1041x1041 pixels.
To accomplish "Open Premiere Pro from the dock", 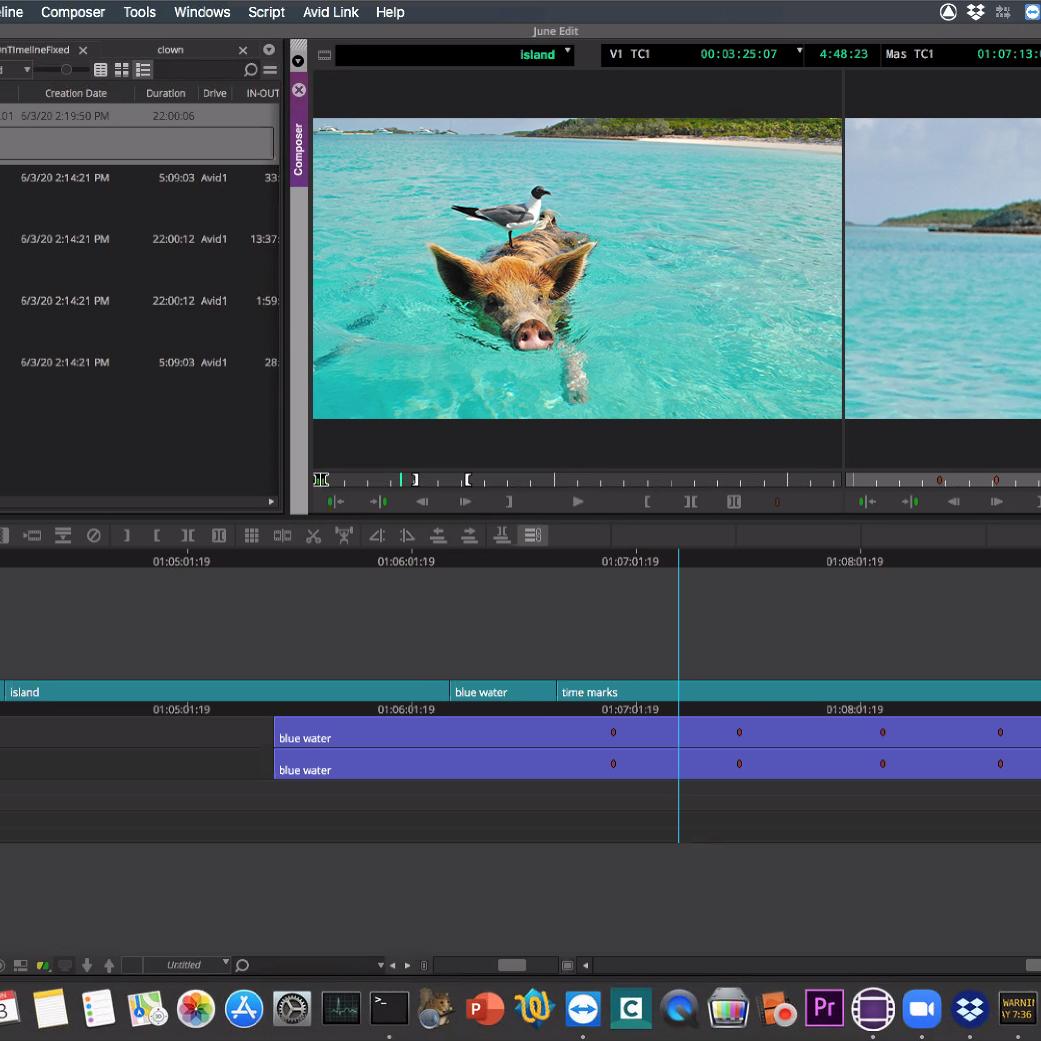I will point(825,1008).
